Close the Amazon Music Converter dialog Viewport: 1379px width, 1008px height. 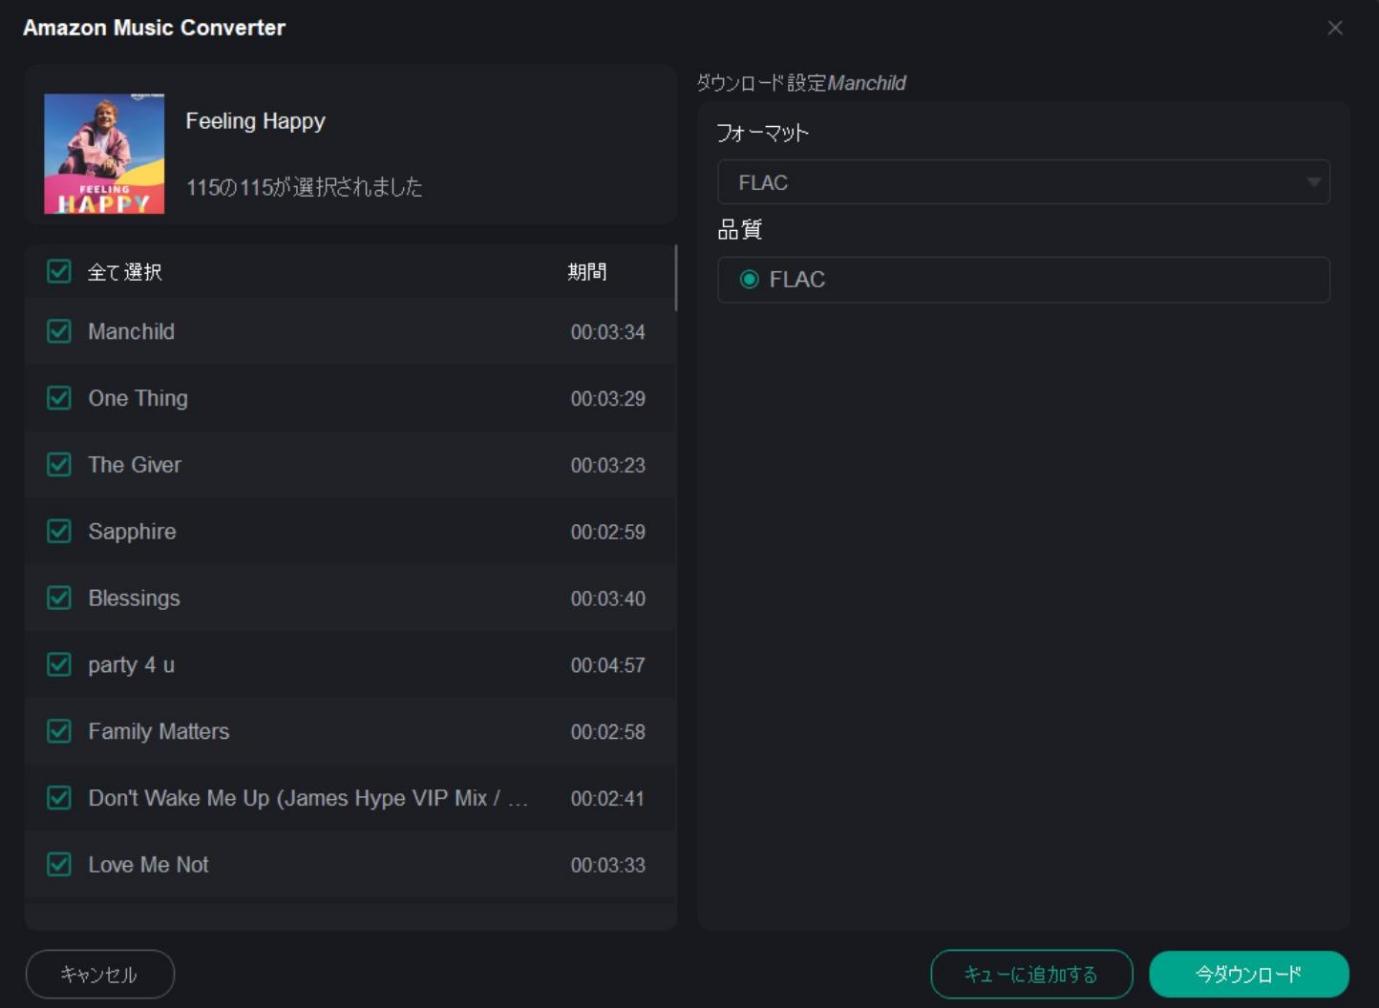point(1334,28)
